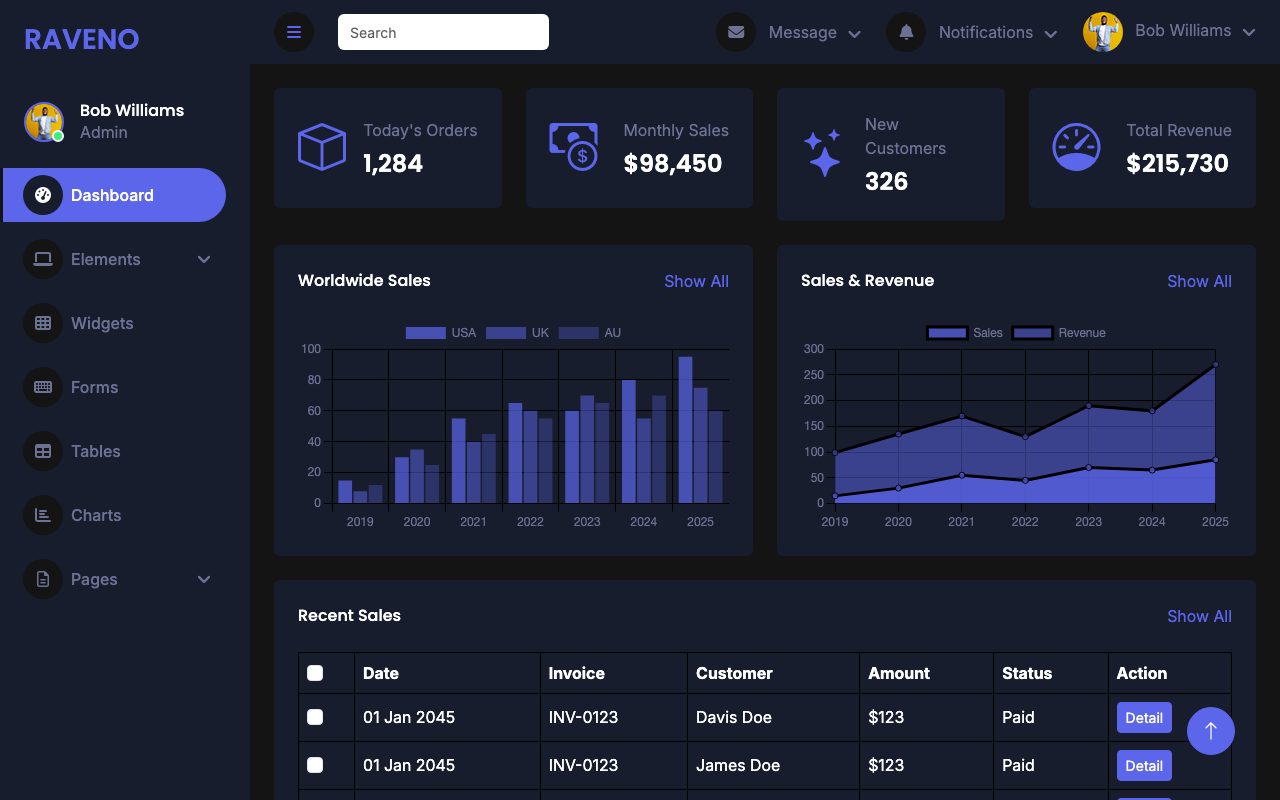Click the Admin role label in sidebar

pyautogui.click(x=104, y=132)
